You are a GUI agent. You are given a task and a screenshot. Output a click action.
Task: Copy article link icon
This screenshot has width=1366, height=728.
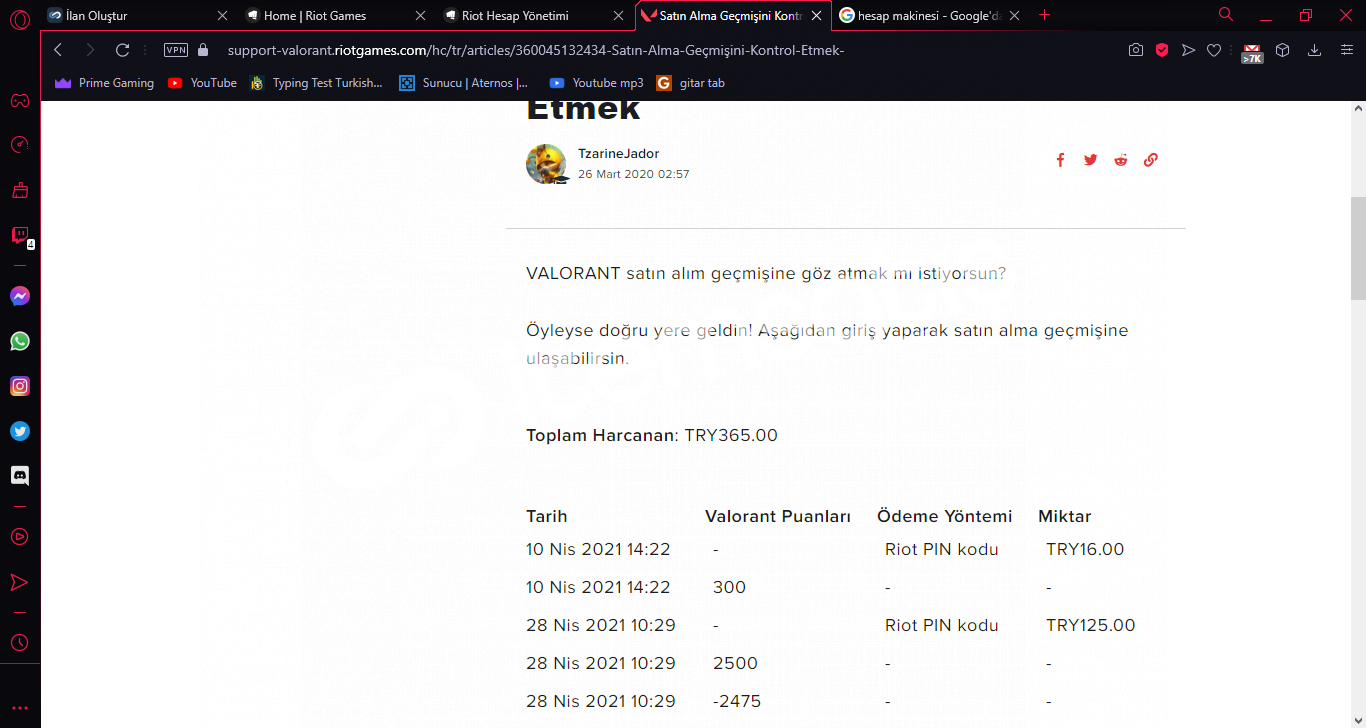[x=1150, y=160]
